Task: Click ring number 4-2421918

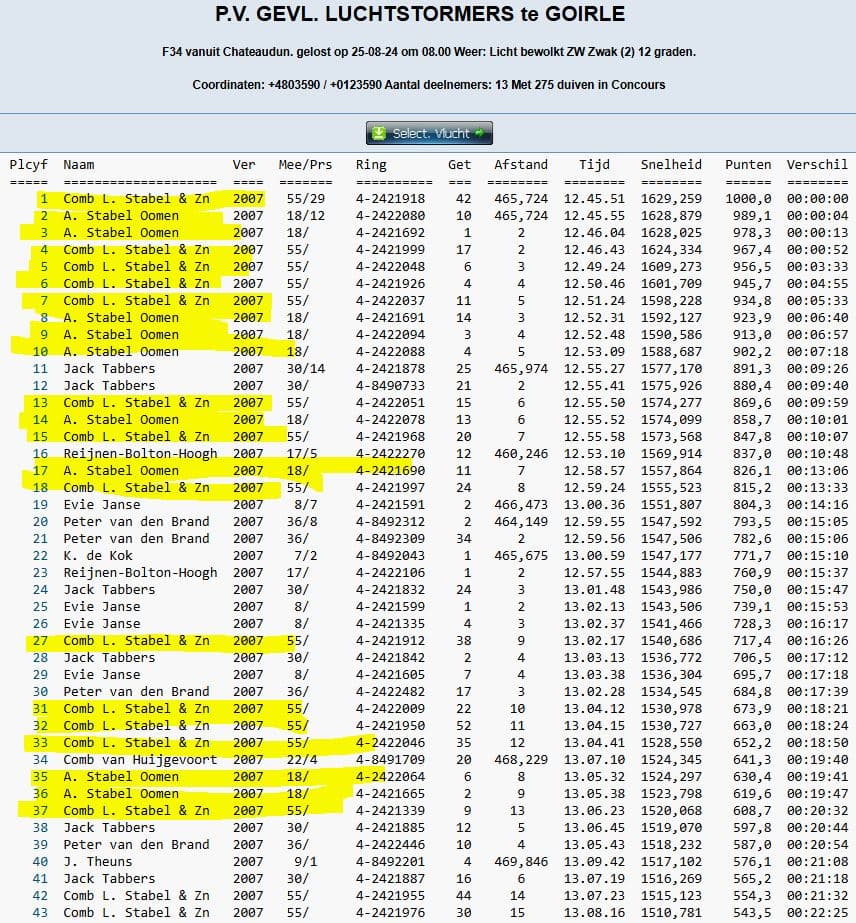Action: (x=391, y=198)
